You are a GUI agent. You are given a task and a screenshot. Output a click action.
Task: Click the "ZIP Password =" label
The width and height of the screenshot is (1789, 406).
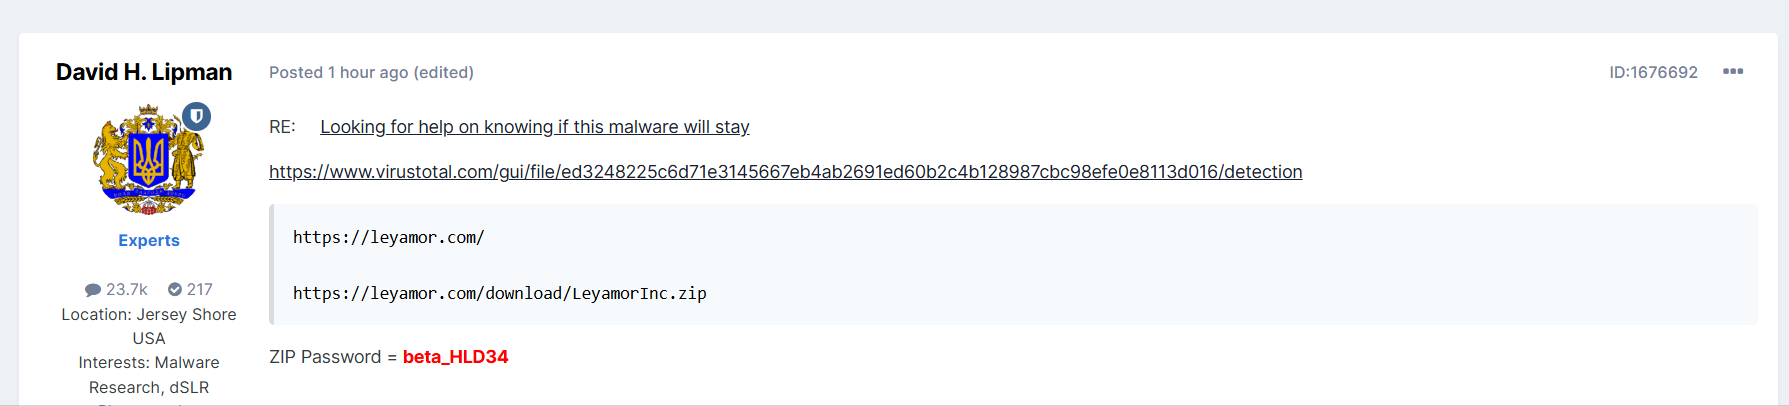[332, 357]
